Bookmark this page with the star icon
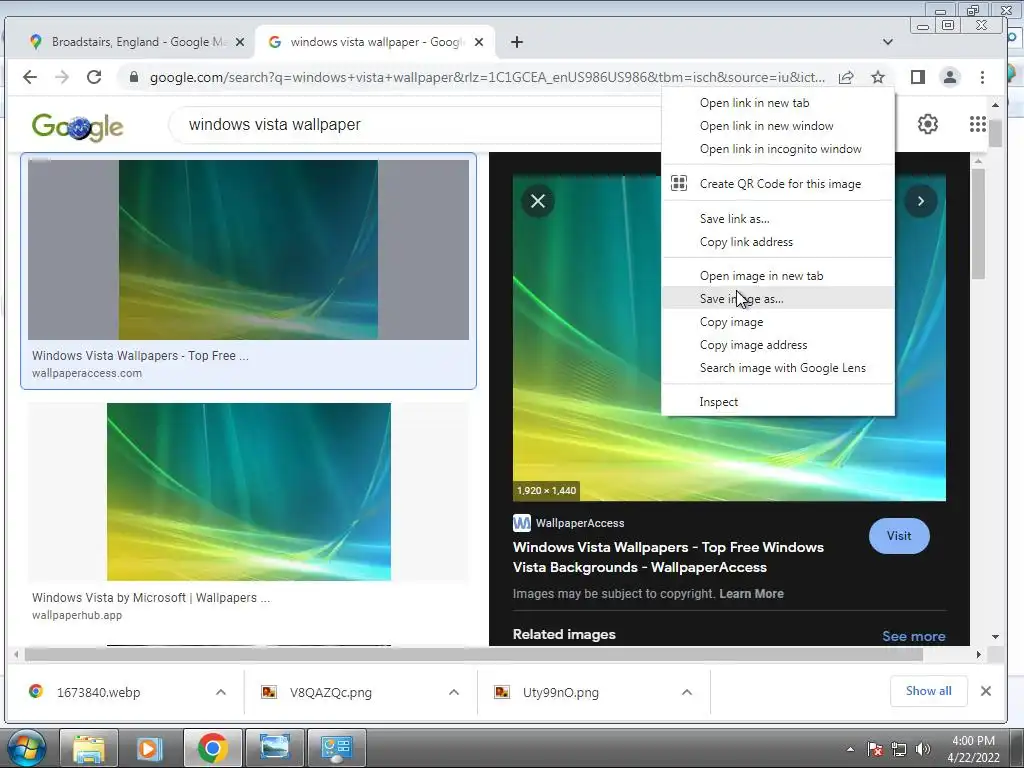This screenshot has width=1024, height=768. [878, 77]
